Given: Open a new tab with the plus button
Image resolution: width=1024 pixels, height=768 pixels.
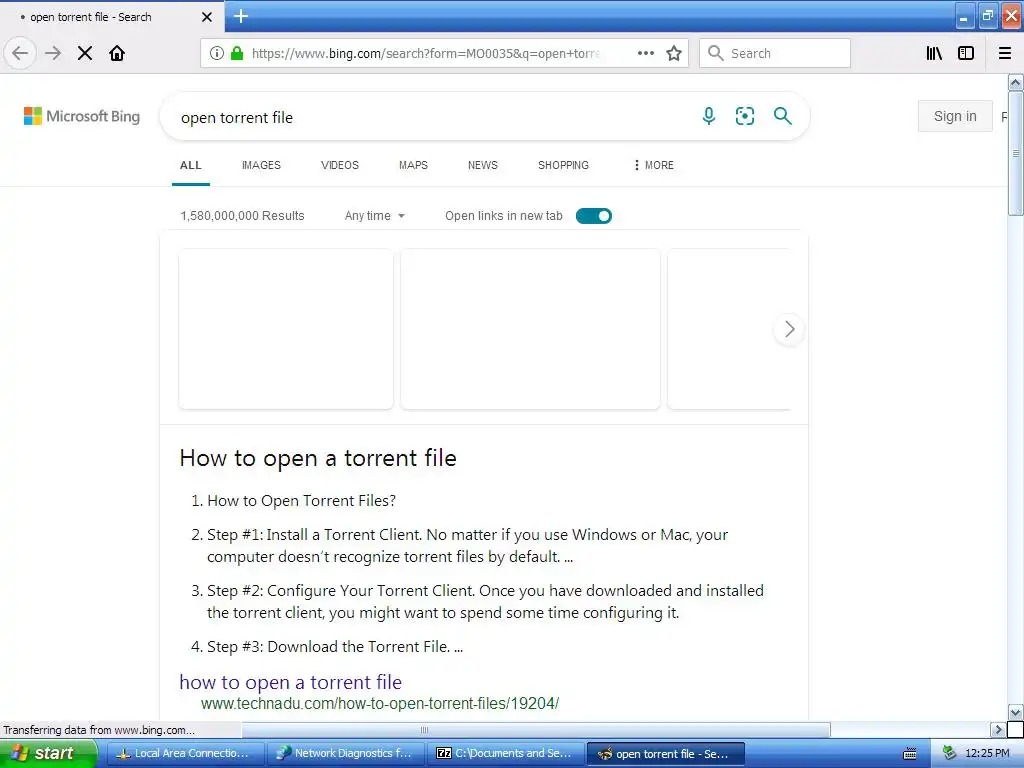Looking at the screenshot, I should click(x=241, y=16).
